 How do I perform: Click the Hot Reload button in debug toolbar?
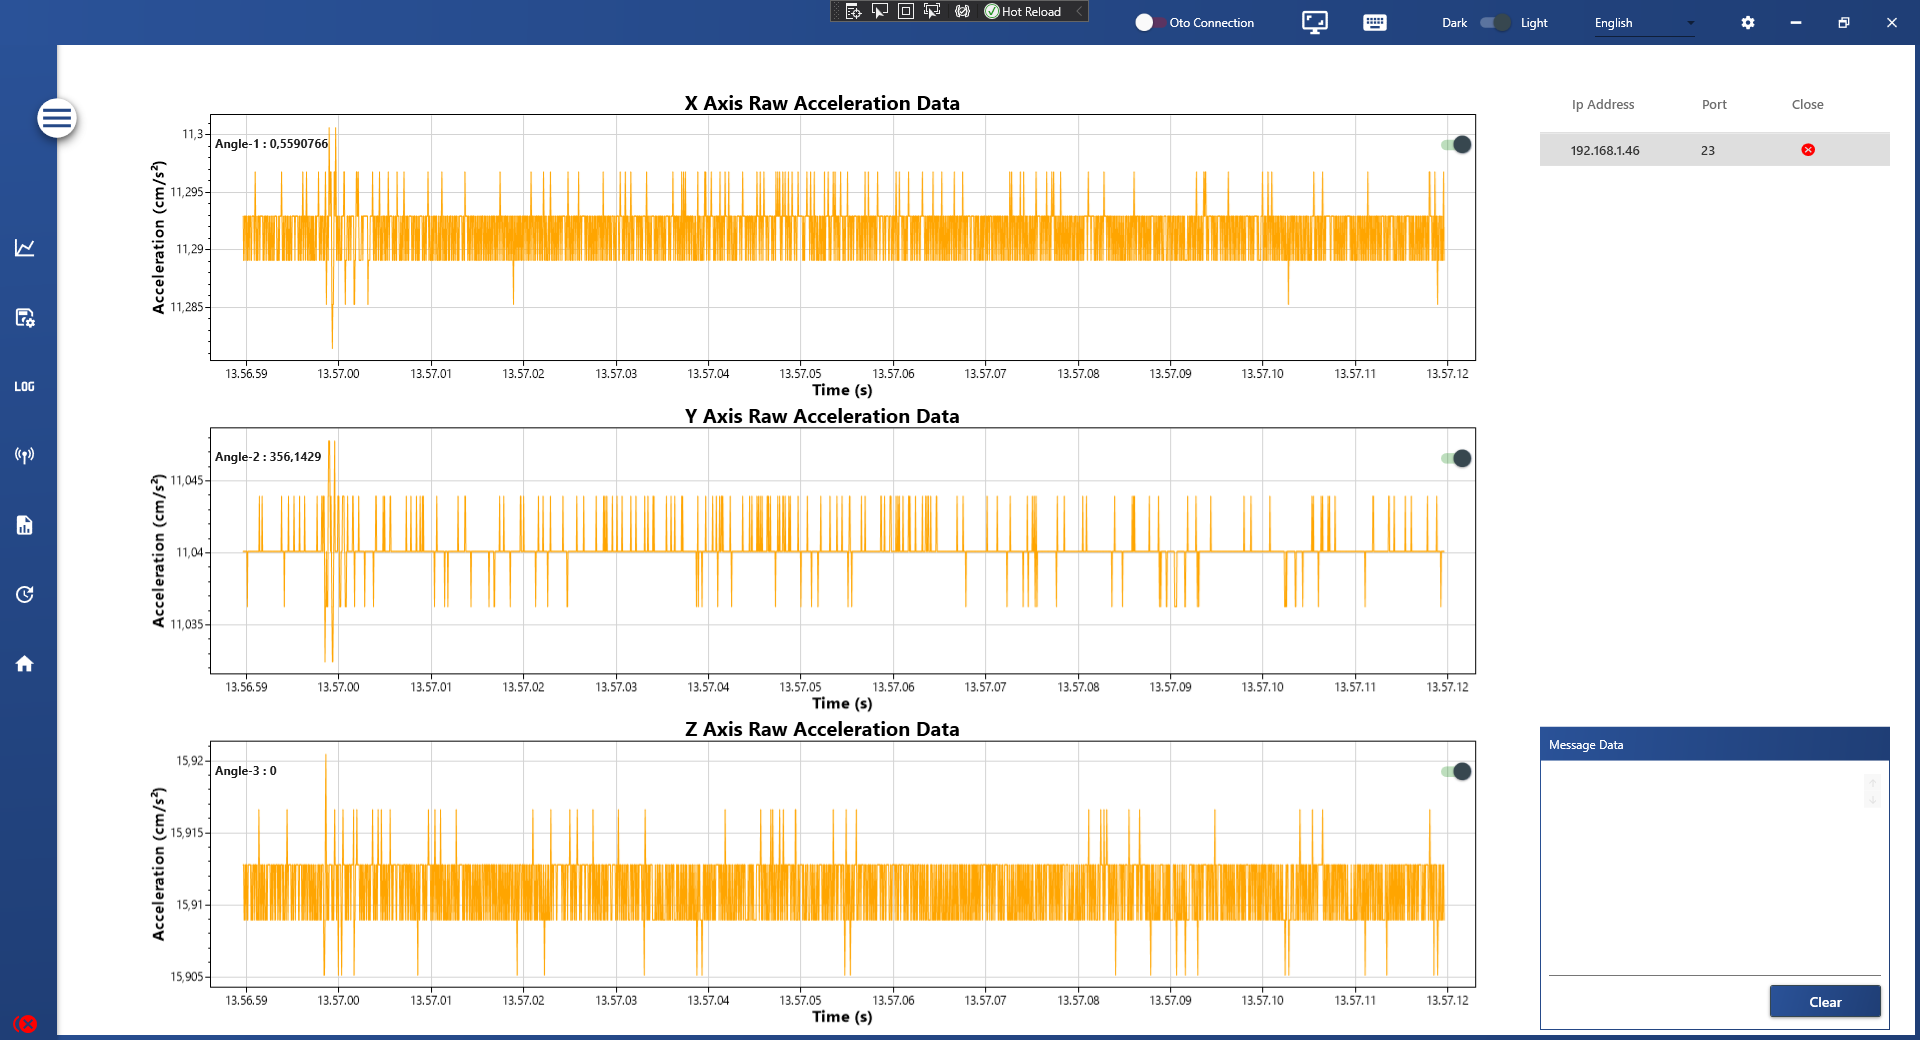1020,11
